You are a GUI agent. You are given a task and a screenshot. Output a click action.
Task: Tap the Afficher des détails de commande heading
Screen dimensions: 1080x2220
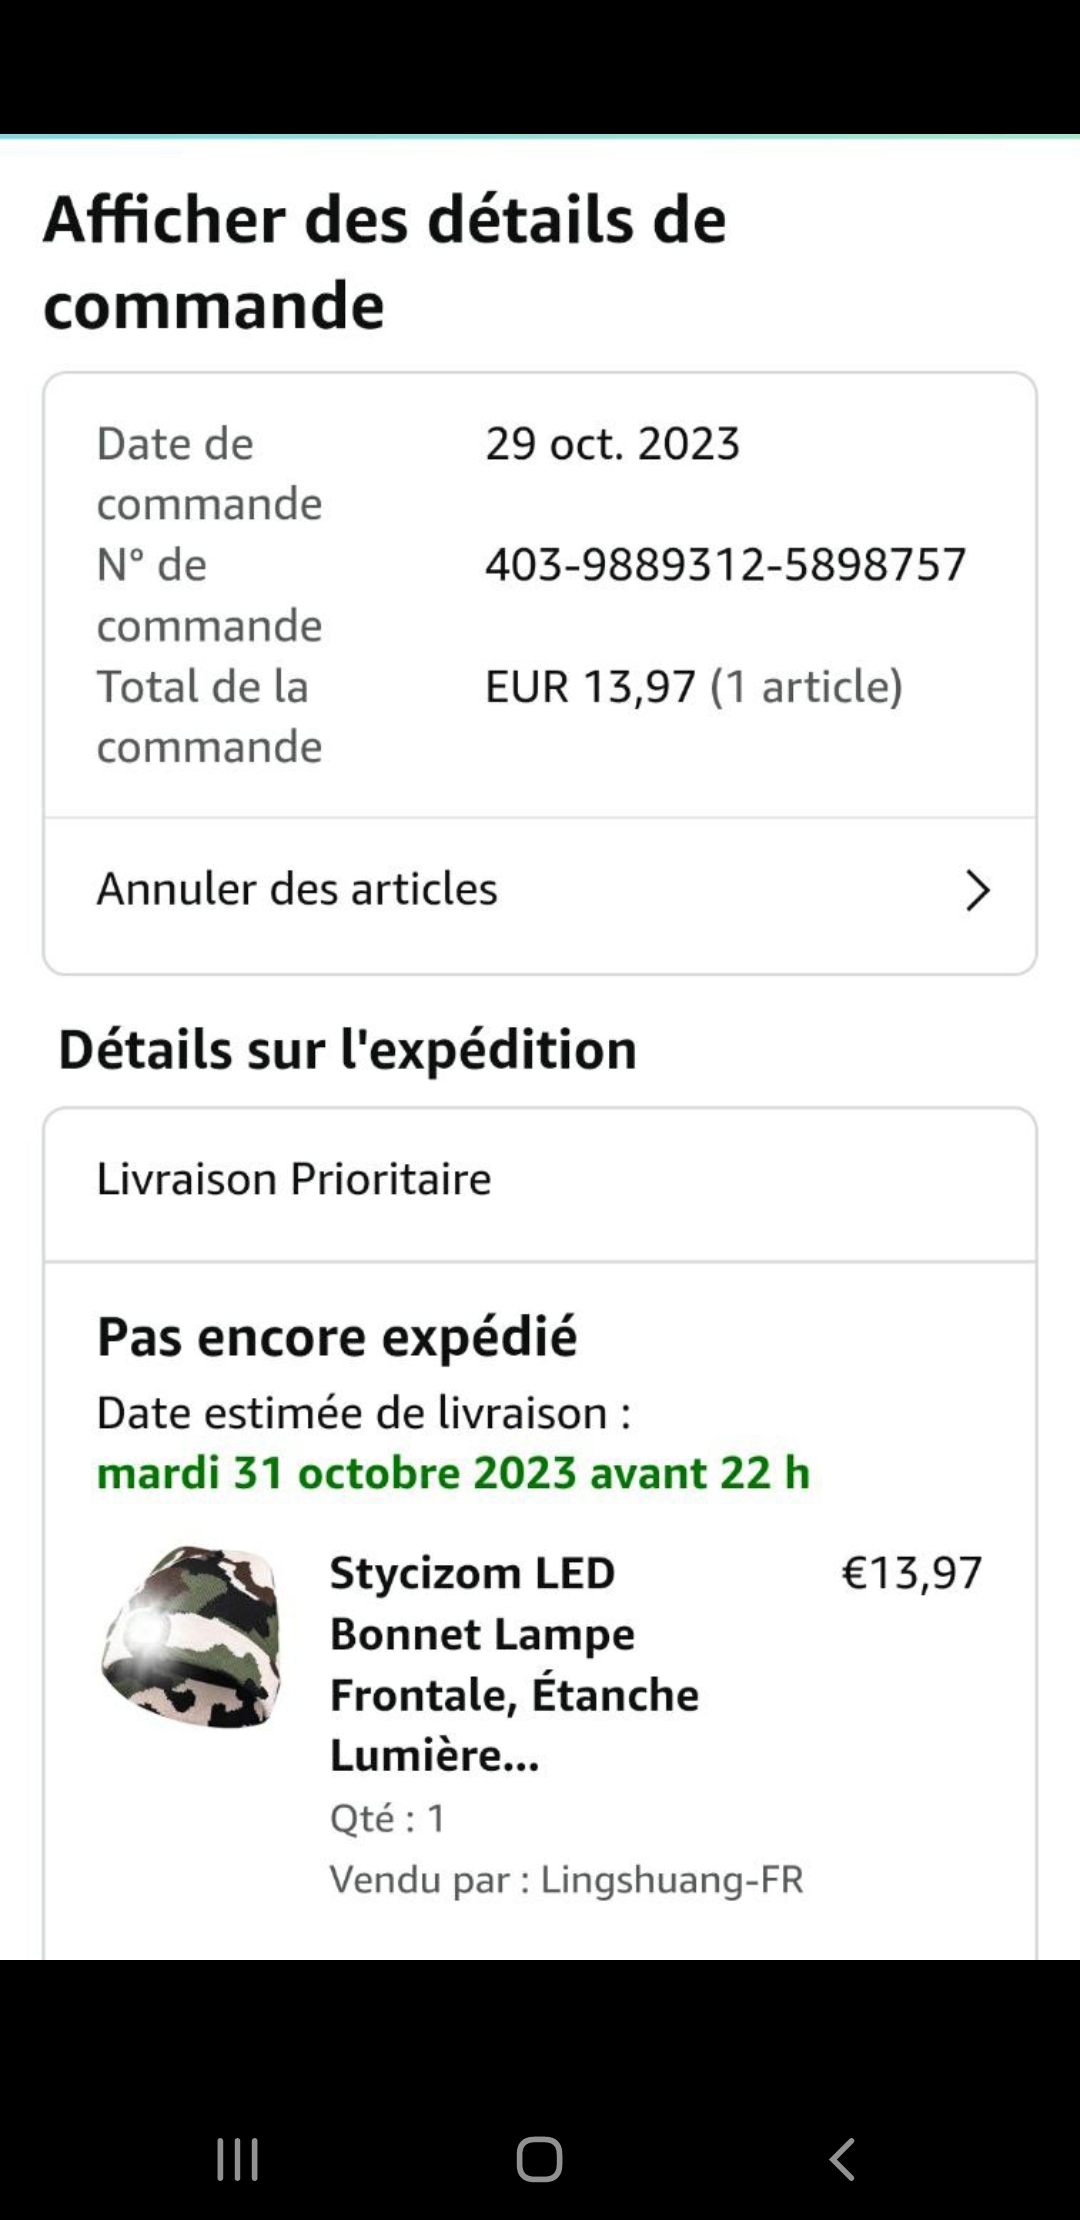385,261
